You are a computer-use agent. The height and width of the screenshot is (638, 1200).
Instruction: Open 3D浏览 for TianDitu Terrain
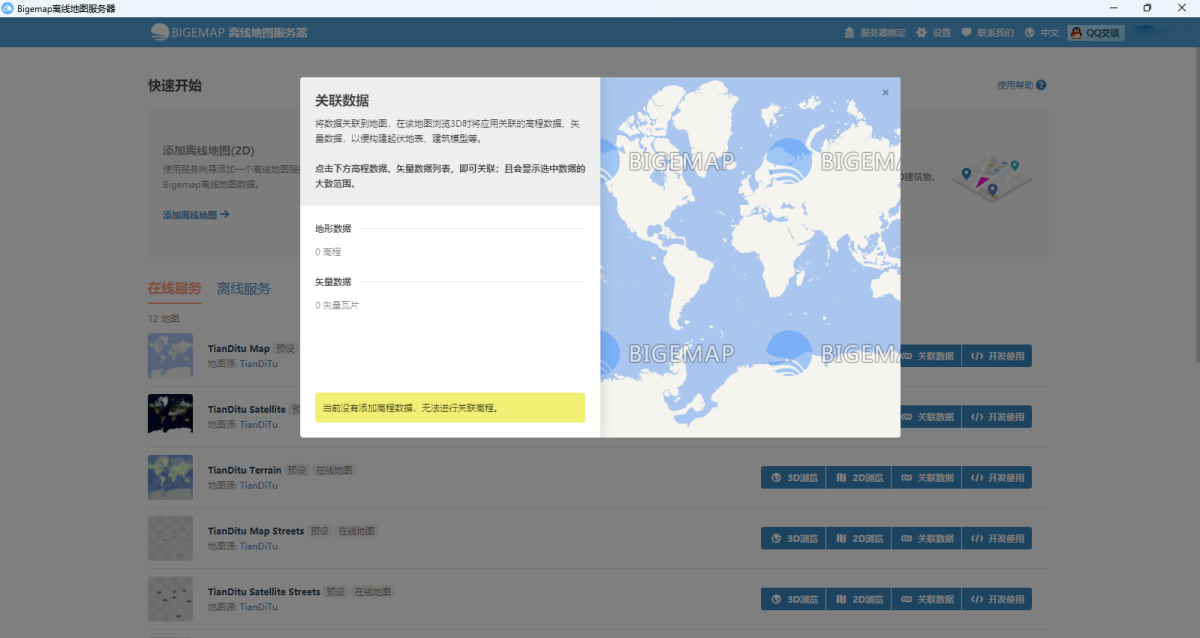[795, 478]
